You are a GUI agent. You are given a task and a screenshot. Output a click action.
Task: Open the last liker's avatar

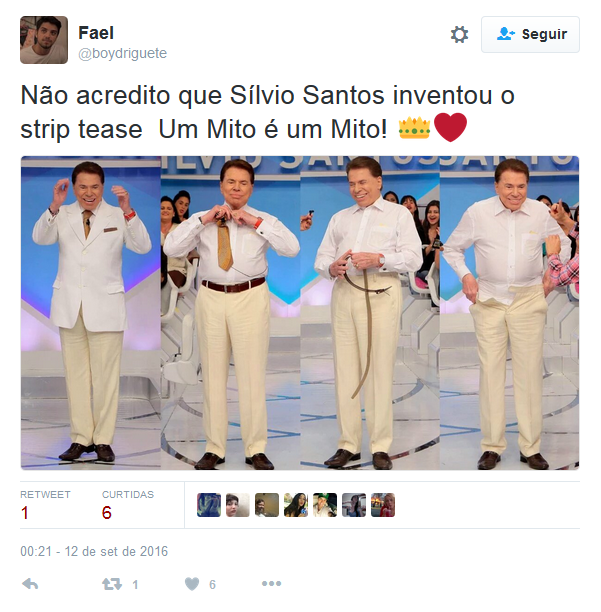coord(383,505)
